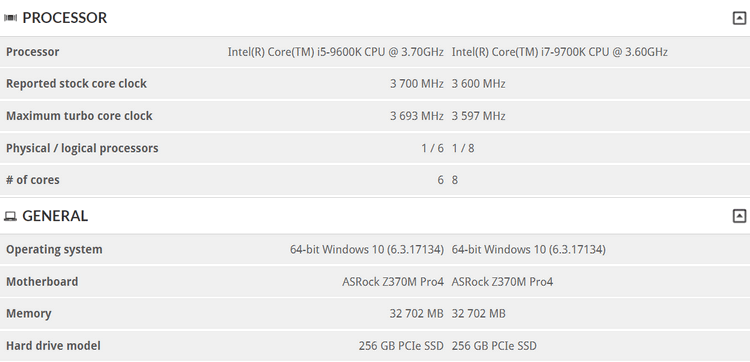Select the Maximum turbo core clock row

(x=375, y=116)
